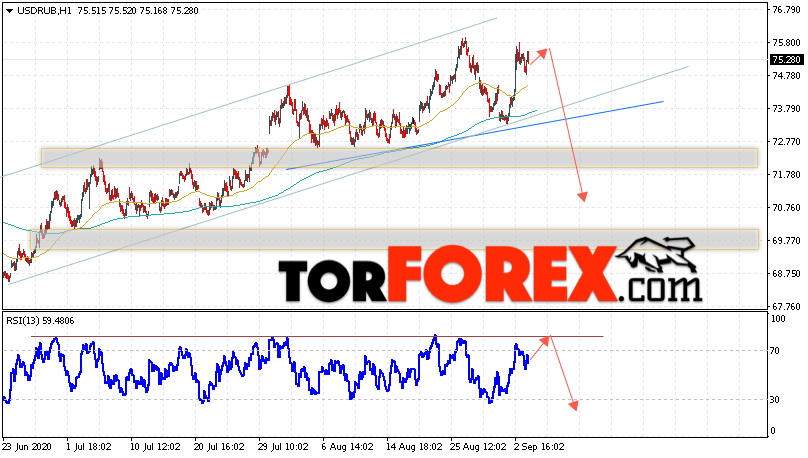Select RSI scale level 100

coord(778,319)
